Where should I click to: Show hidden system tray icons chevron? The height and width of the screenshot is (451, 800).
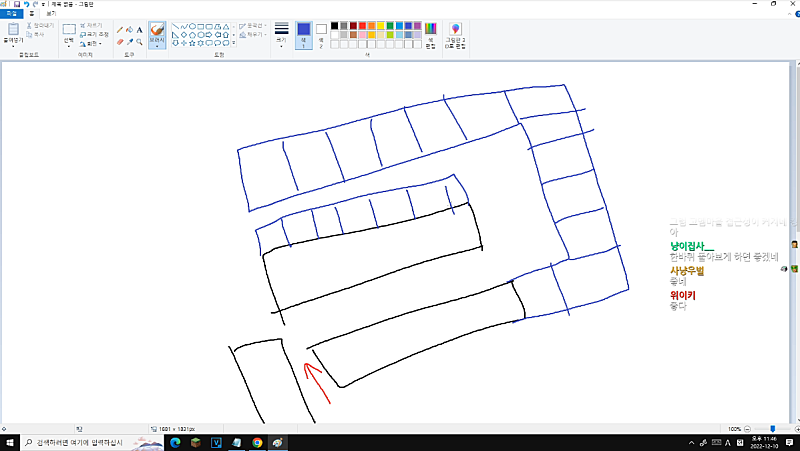point(691,443)
